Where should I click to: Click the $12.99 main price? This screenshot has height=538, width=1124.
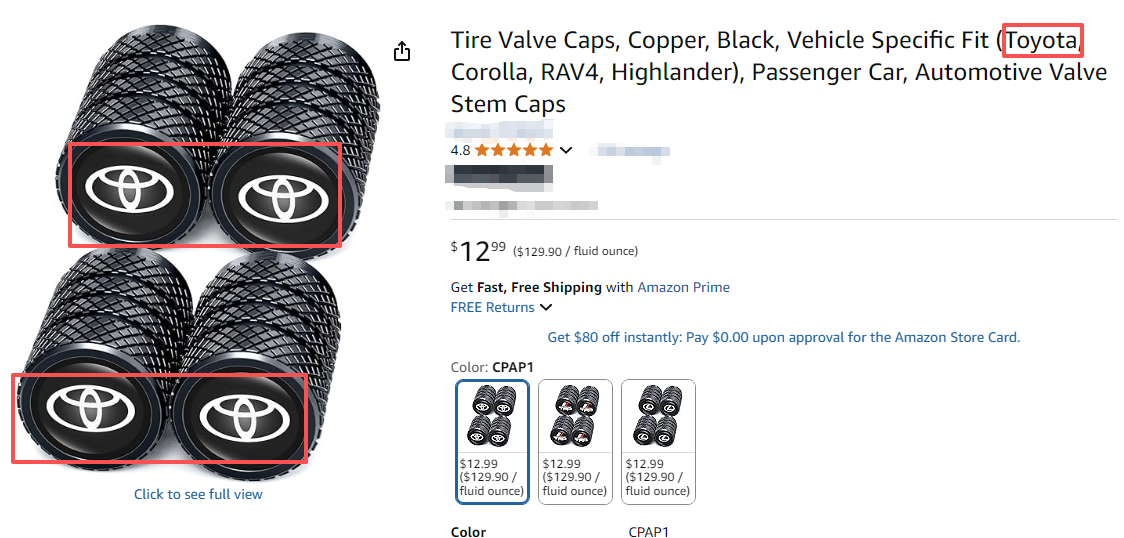478,251
